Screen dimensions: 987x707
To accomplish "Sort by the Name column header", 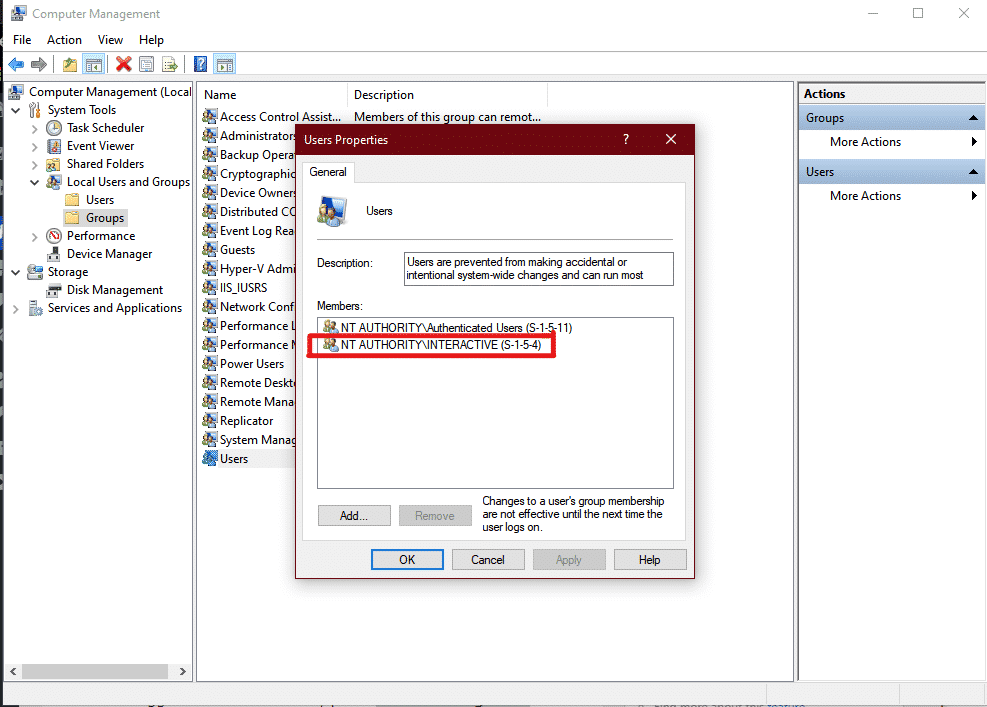I will tap(273, 95).
